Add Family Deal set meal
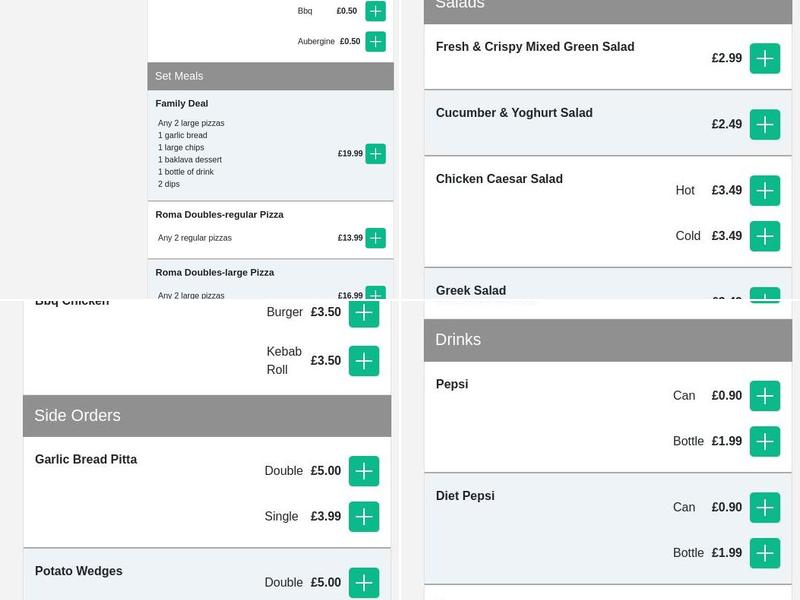Viewport: 800px width, 600px height. [x=375, y=154]
